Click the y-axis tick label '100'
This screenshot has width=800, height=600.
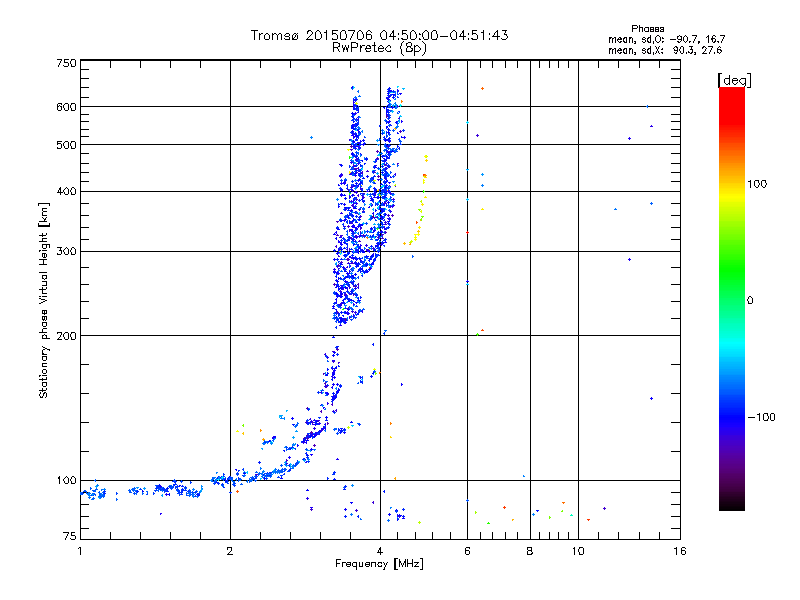66,480
